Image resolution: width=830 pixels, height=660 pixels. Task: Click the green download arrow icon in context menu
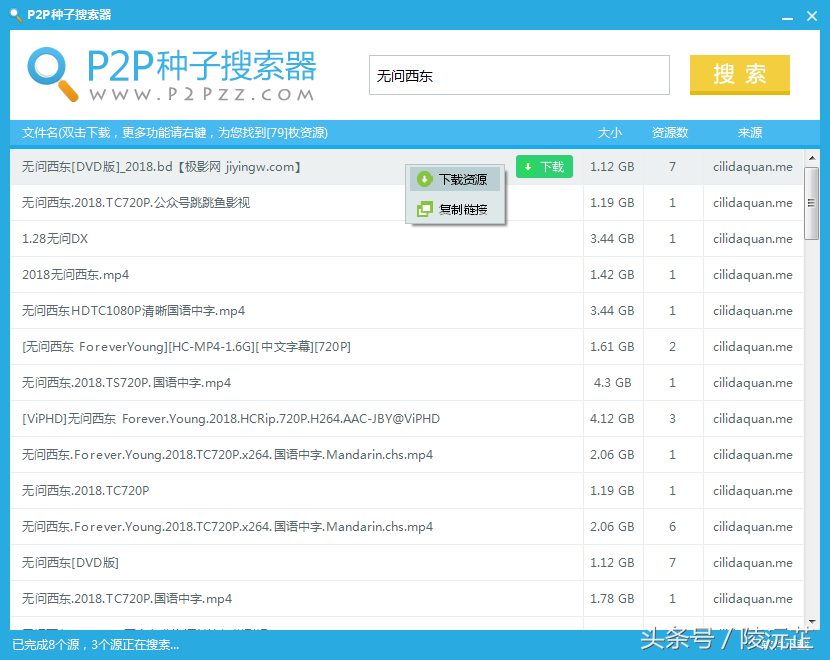click(425, 179)
